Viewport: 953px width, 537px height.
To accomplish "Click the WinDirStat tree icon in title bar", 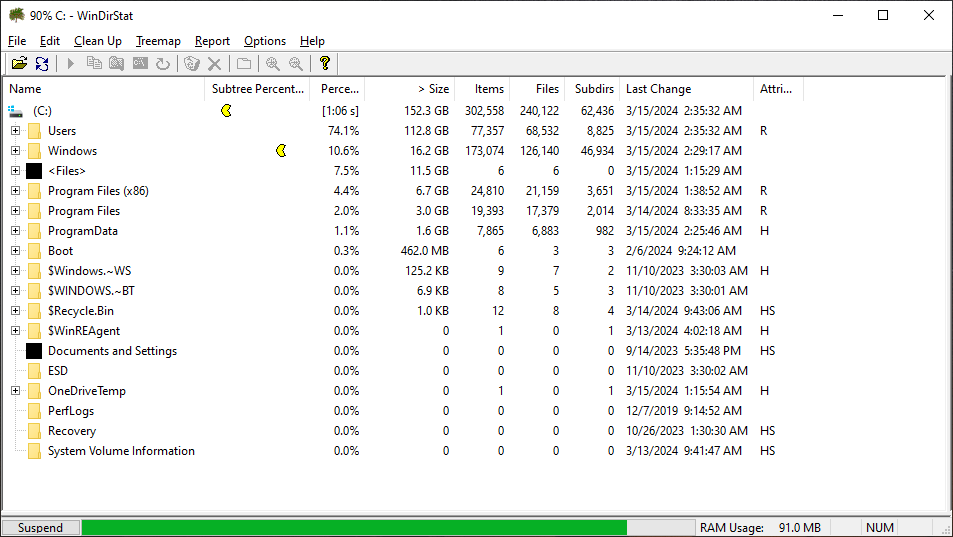I will (x=16, y=15).
